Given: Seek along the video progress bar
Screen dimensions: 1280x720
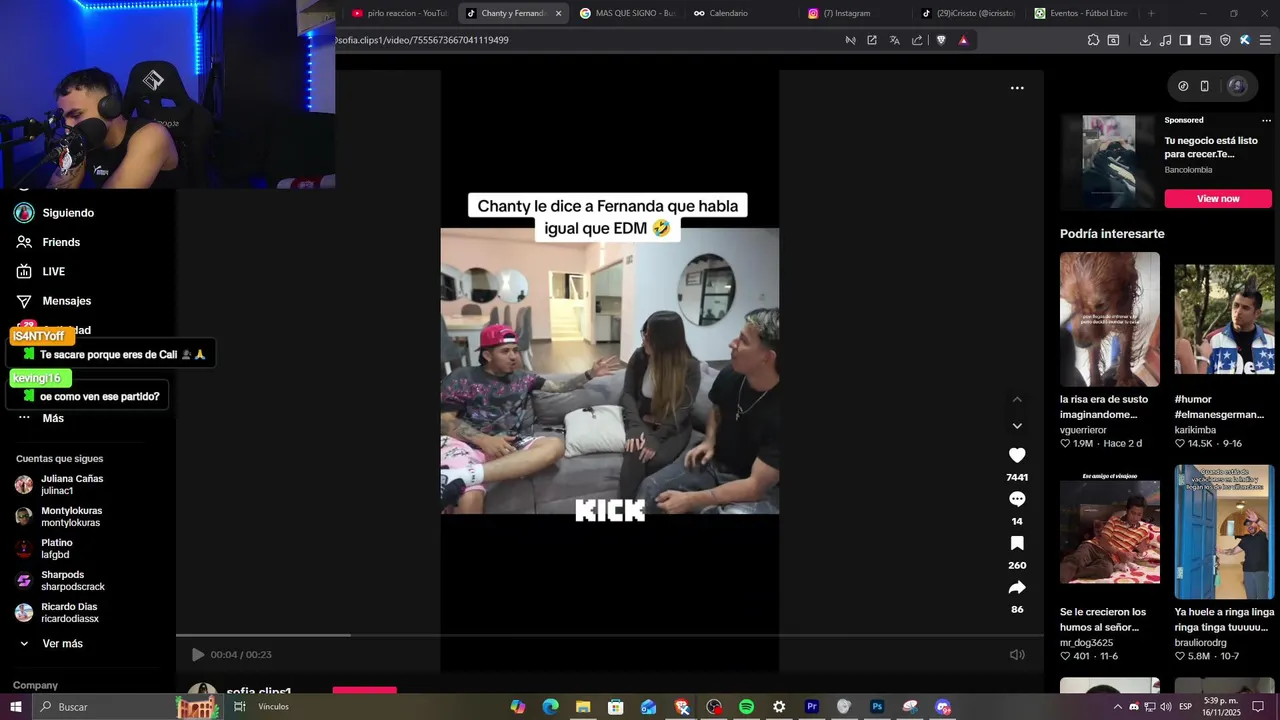Looking at the screenshot, I should coord(610,635).
